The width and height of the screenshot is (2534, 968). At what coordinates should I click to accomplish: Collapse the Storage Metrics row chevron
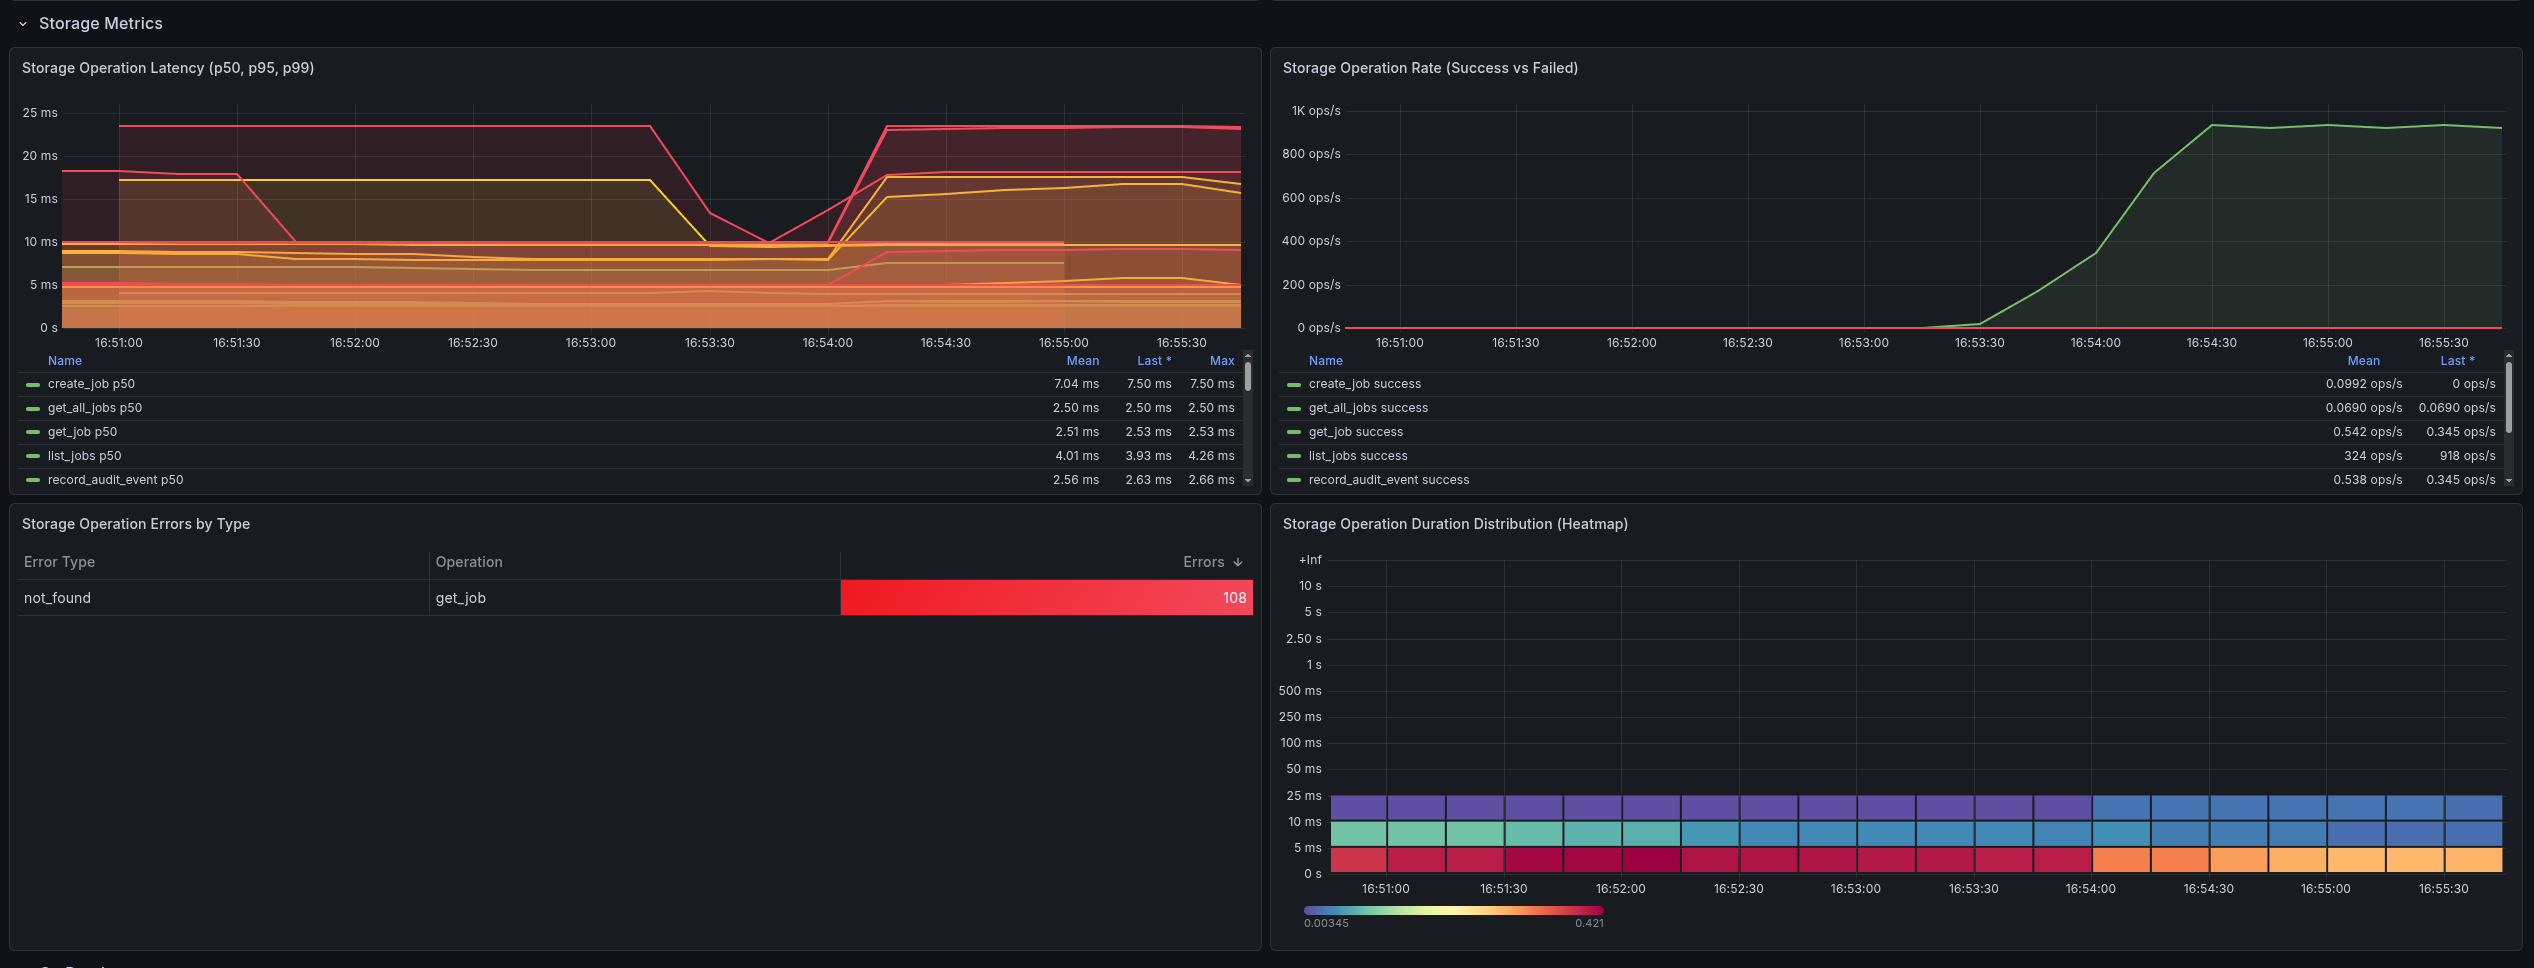coord(23,24)
